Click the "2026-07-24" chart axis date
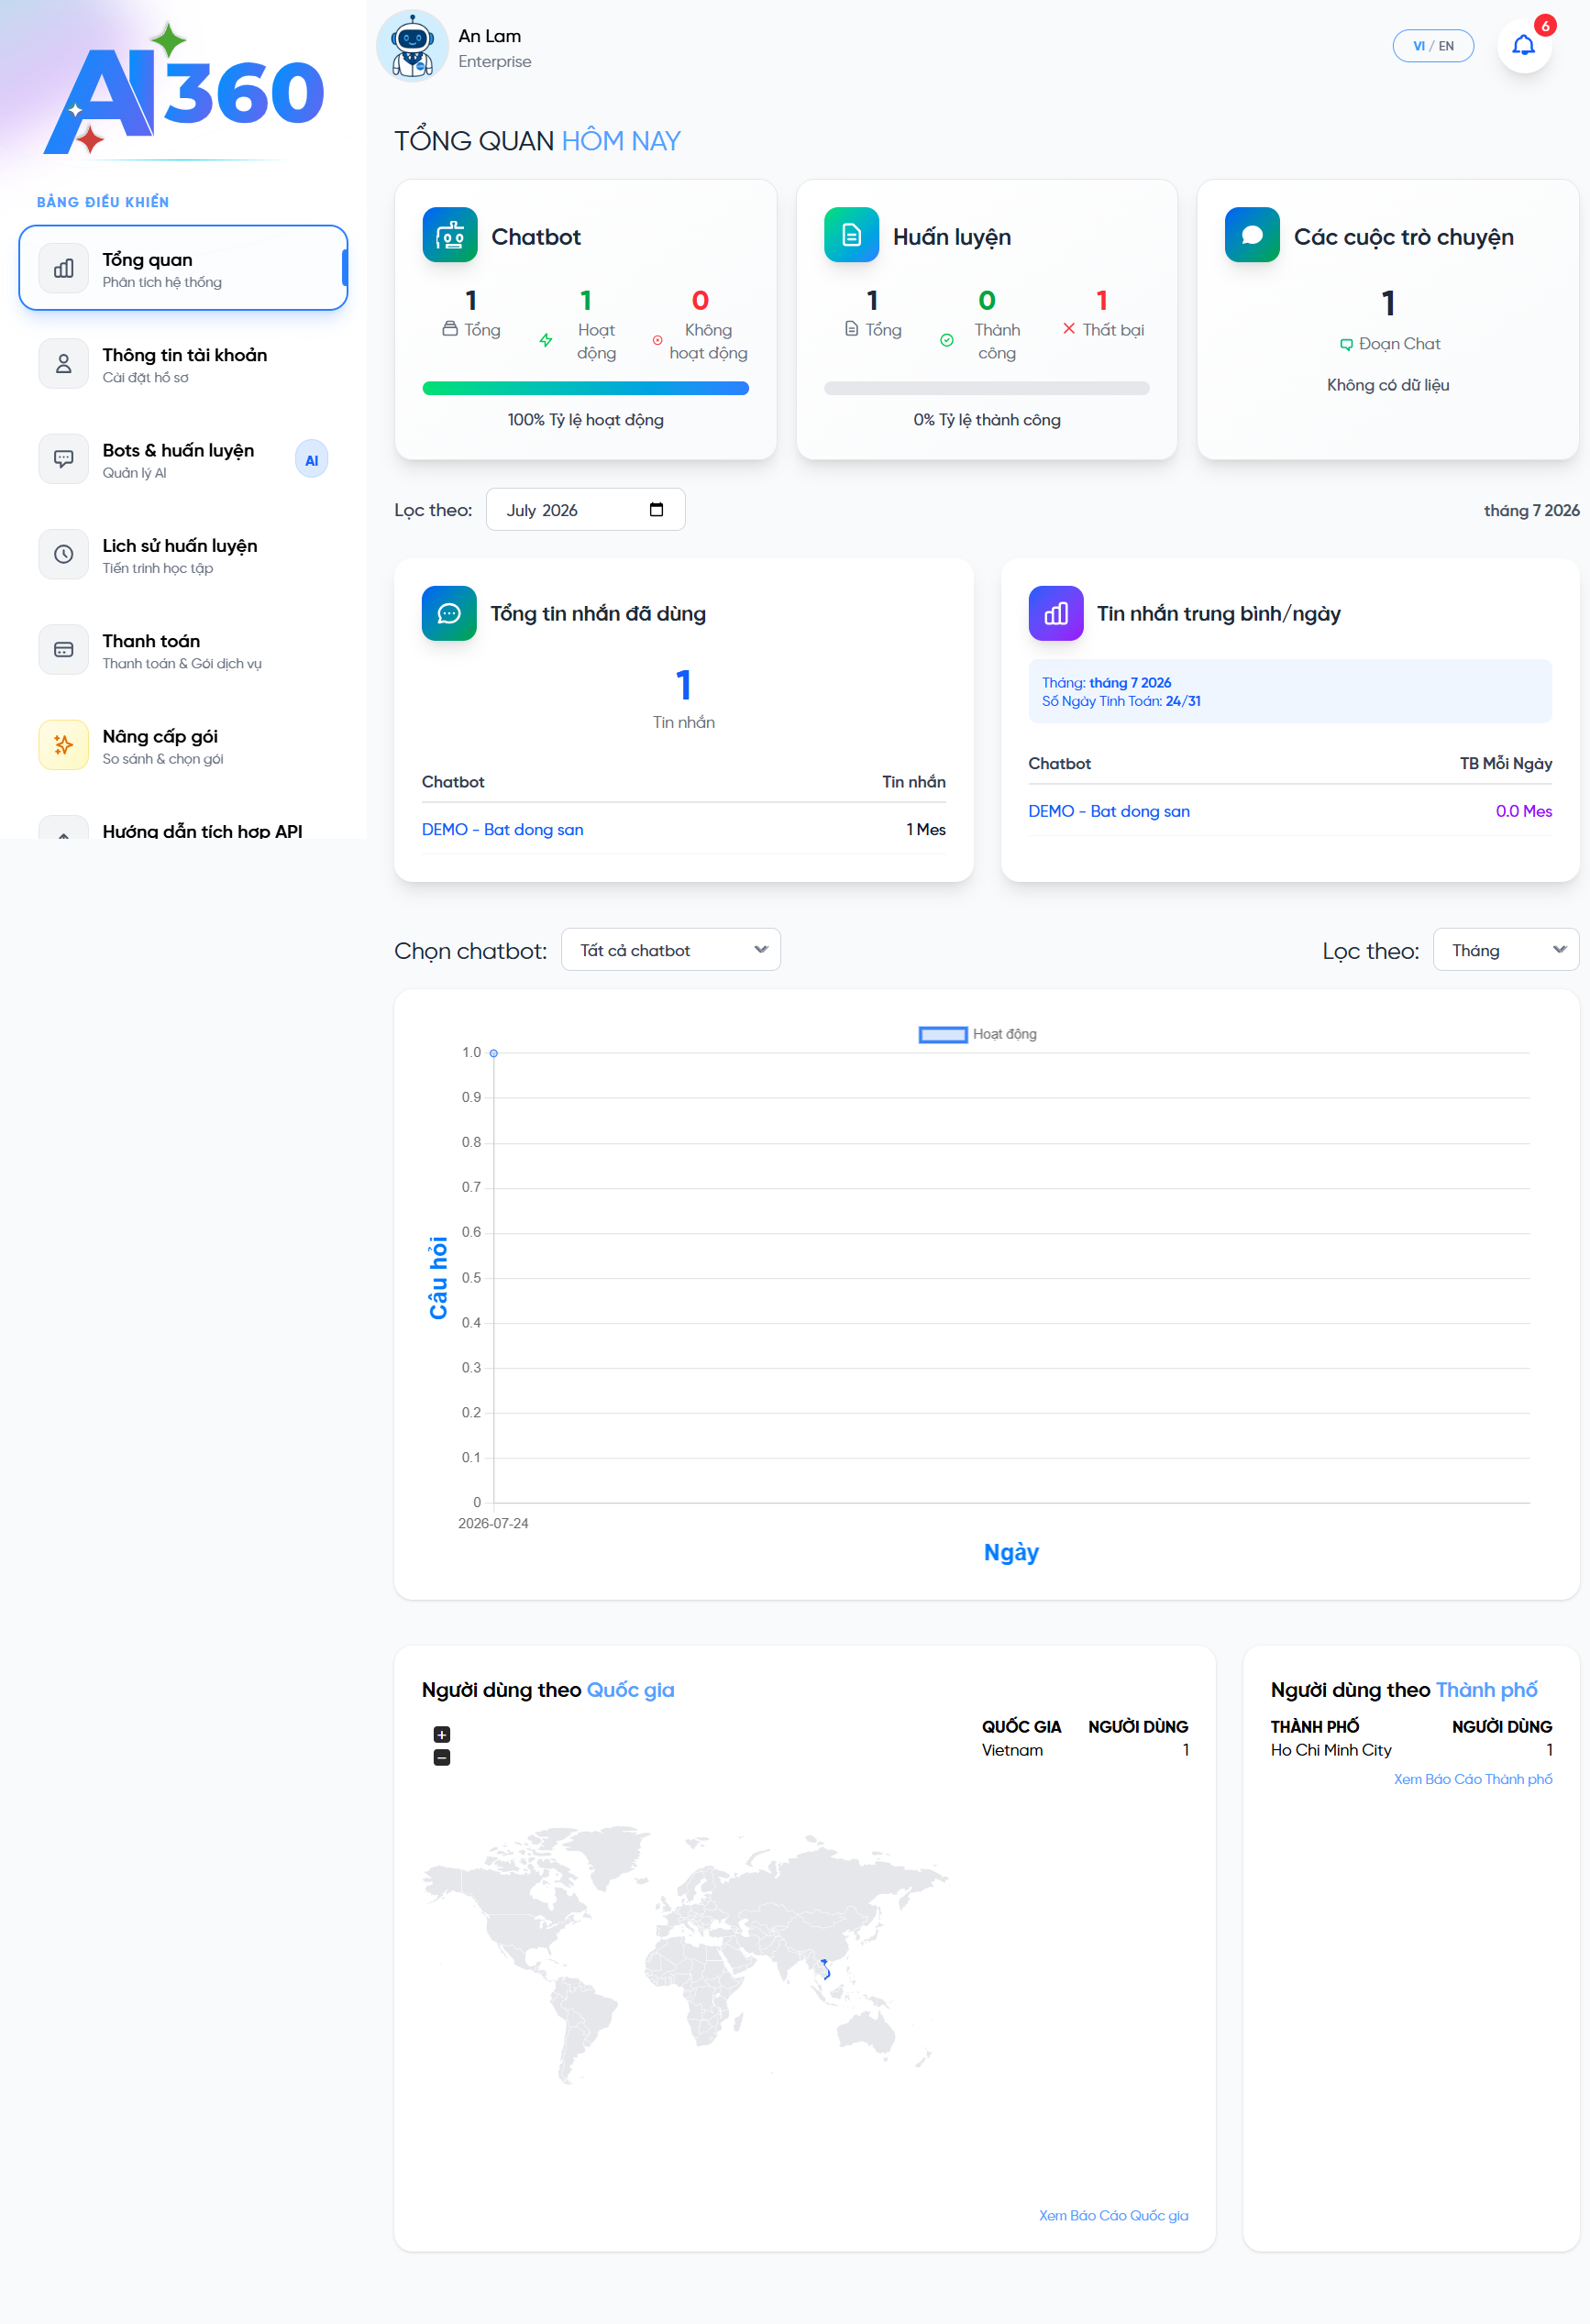This screenshot has height=2324, width=1590. (493, 1524)
